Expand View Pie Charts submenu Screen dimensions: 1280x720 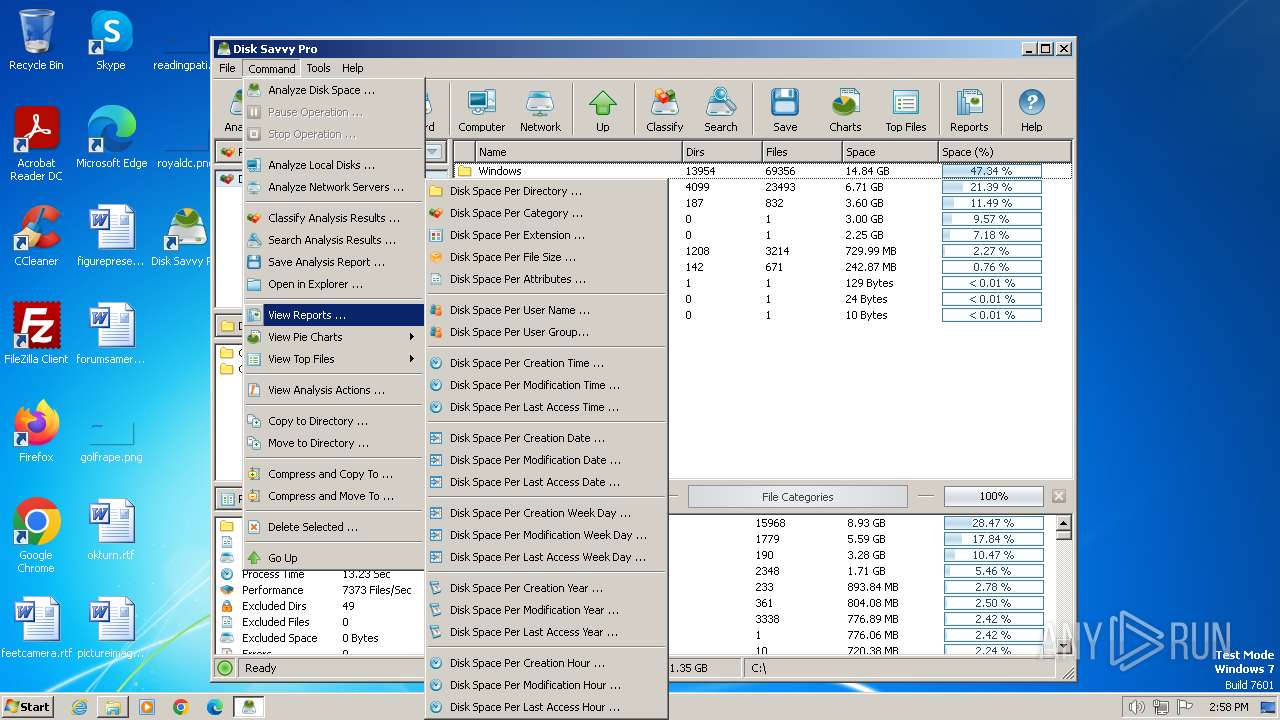click(334, 337)
